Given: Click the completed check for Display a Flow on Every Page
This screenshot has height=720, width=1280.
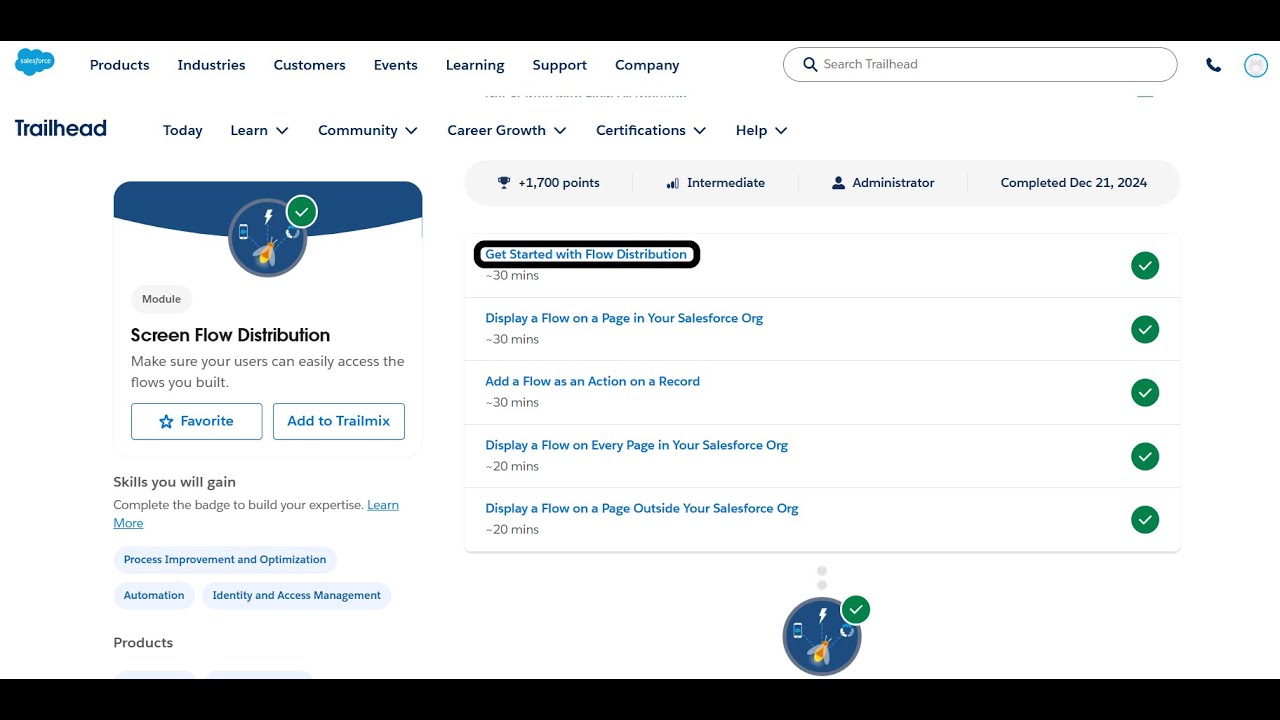Looking at the screenshot, I should (1145, 456).
